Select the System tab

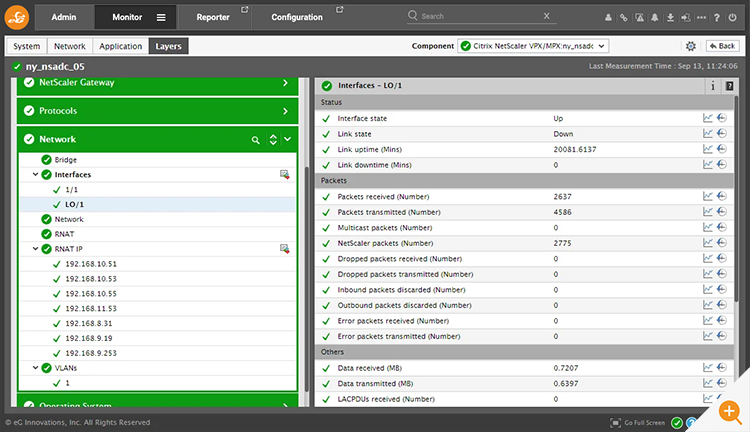27,46
